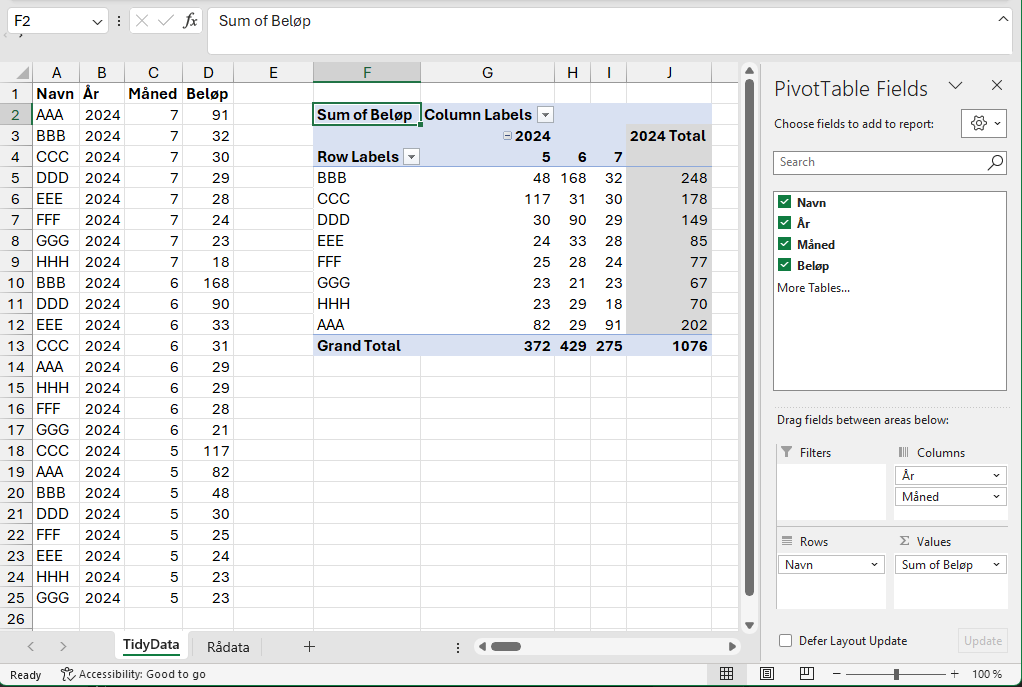Screen dimensions: 1022x687
Task: Open the Column Labels filter dropdown
Action: (545, 115)
